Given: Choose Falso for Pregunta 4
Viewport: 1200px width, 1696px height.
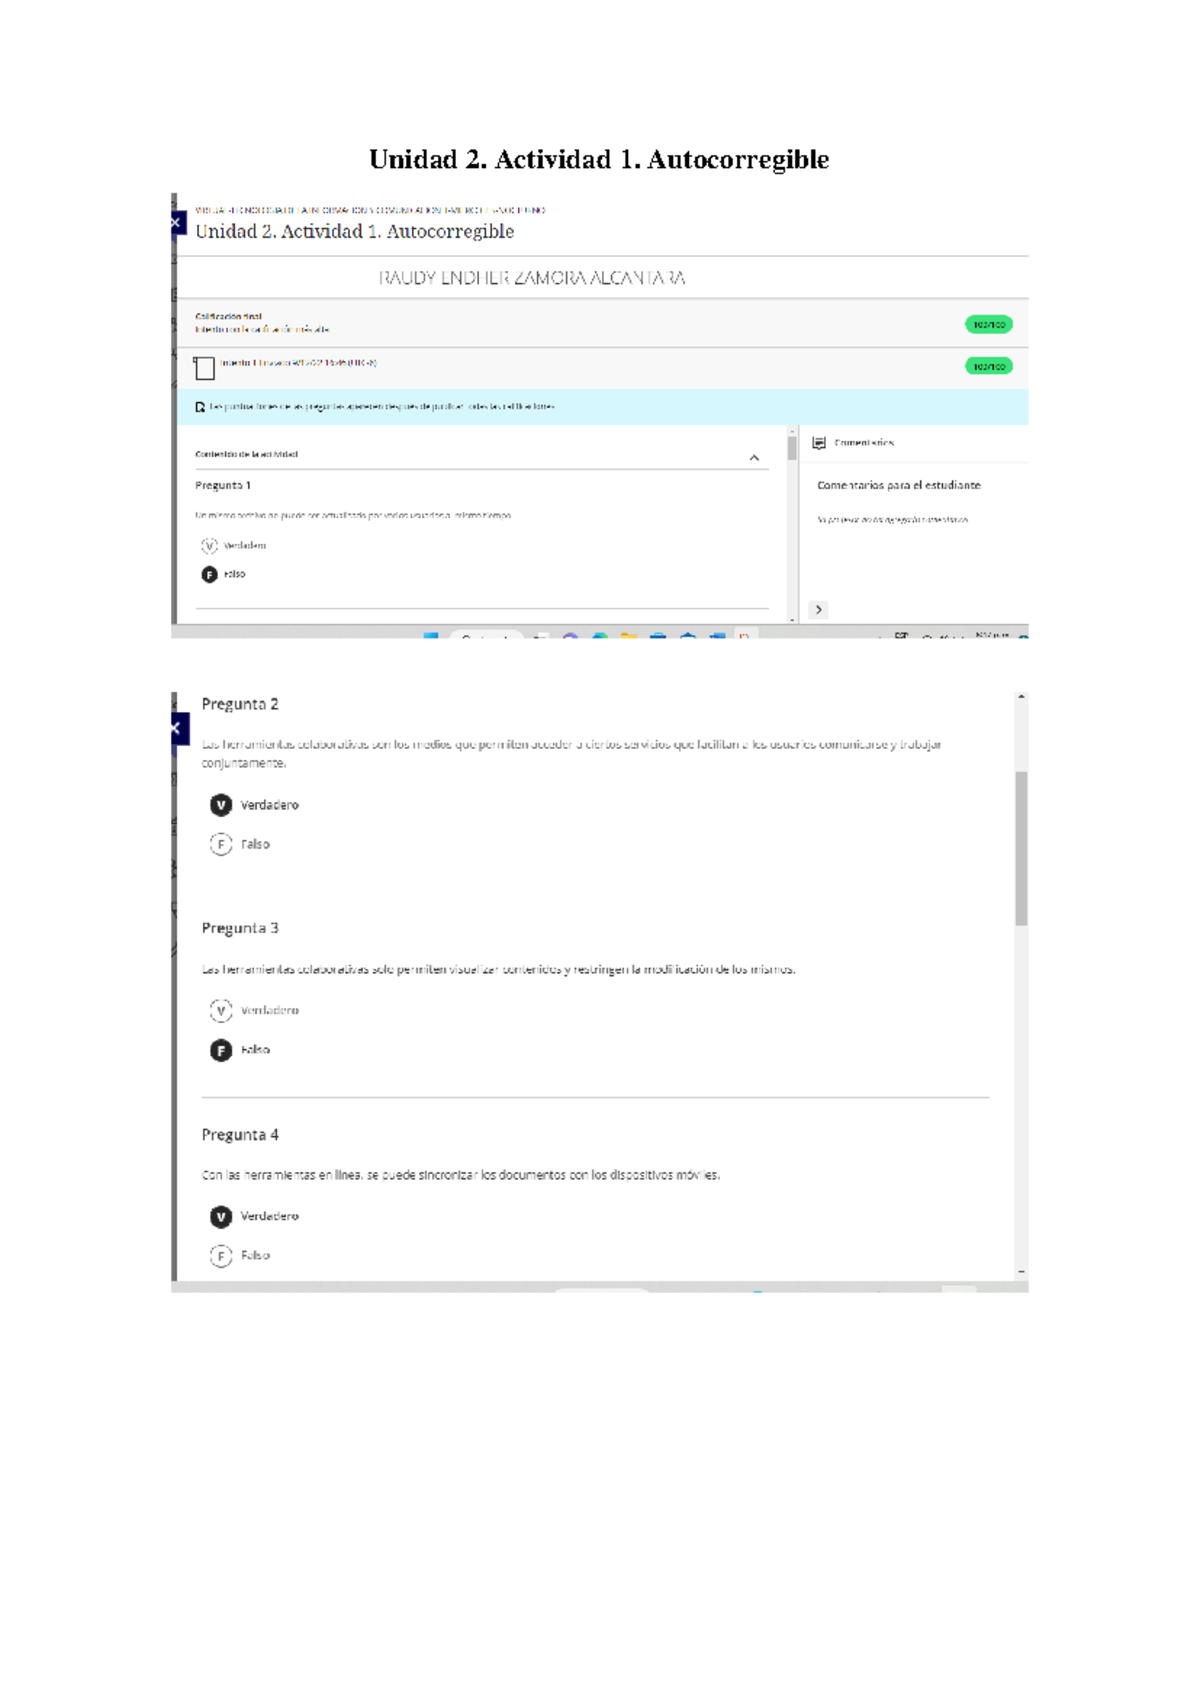Looking at the screenshot, I should click(221, 1255).
